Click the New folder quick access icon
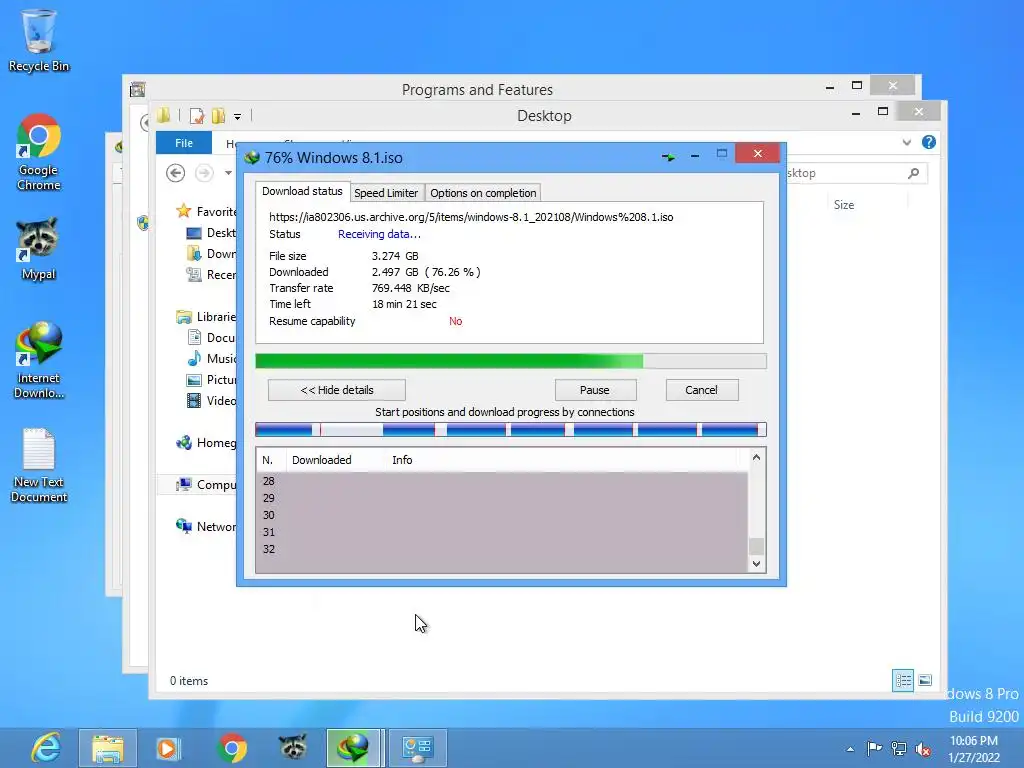 tap(219, 116)
